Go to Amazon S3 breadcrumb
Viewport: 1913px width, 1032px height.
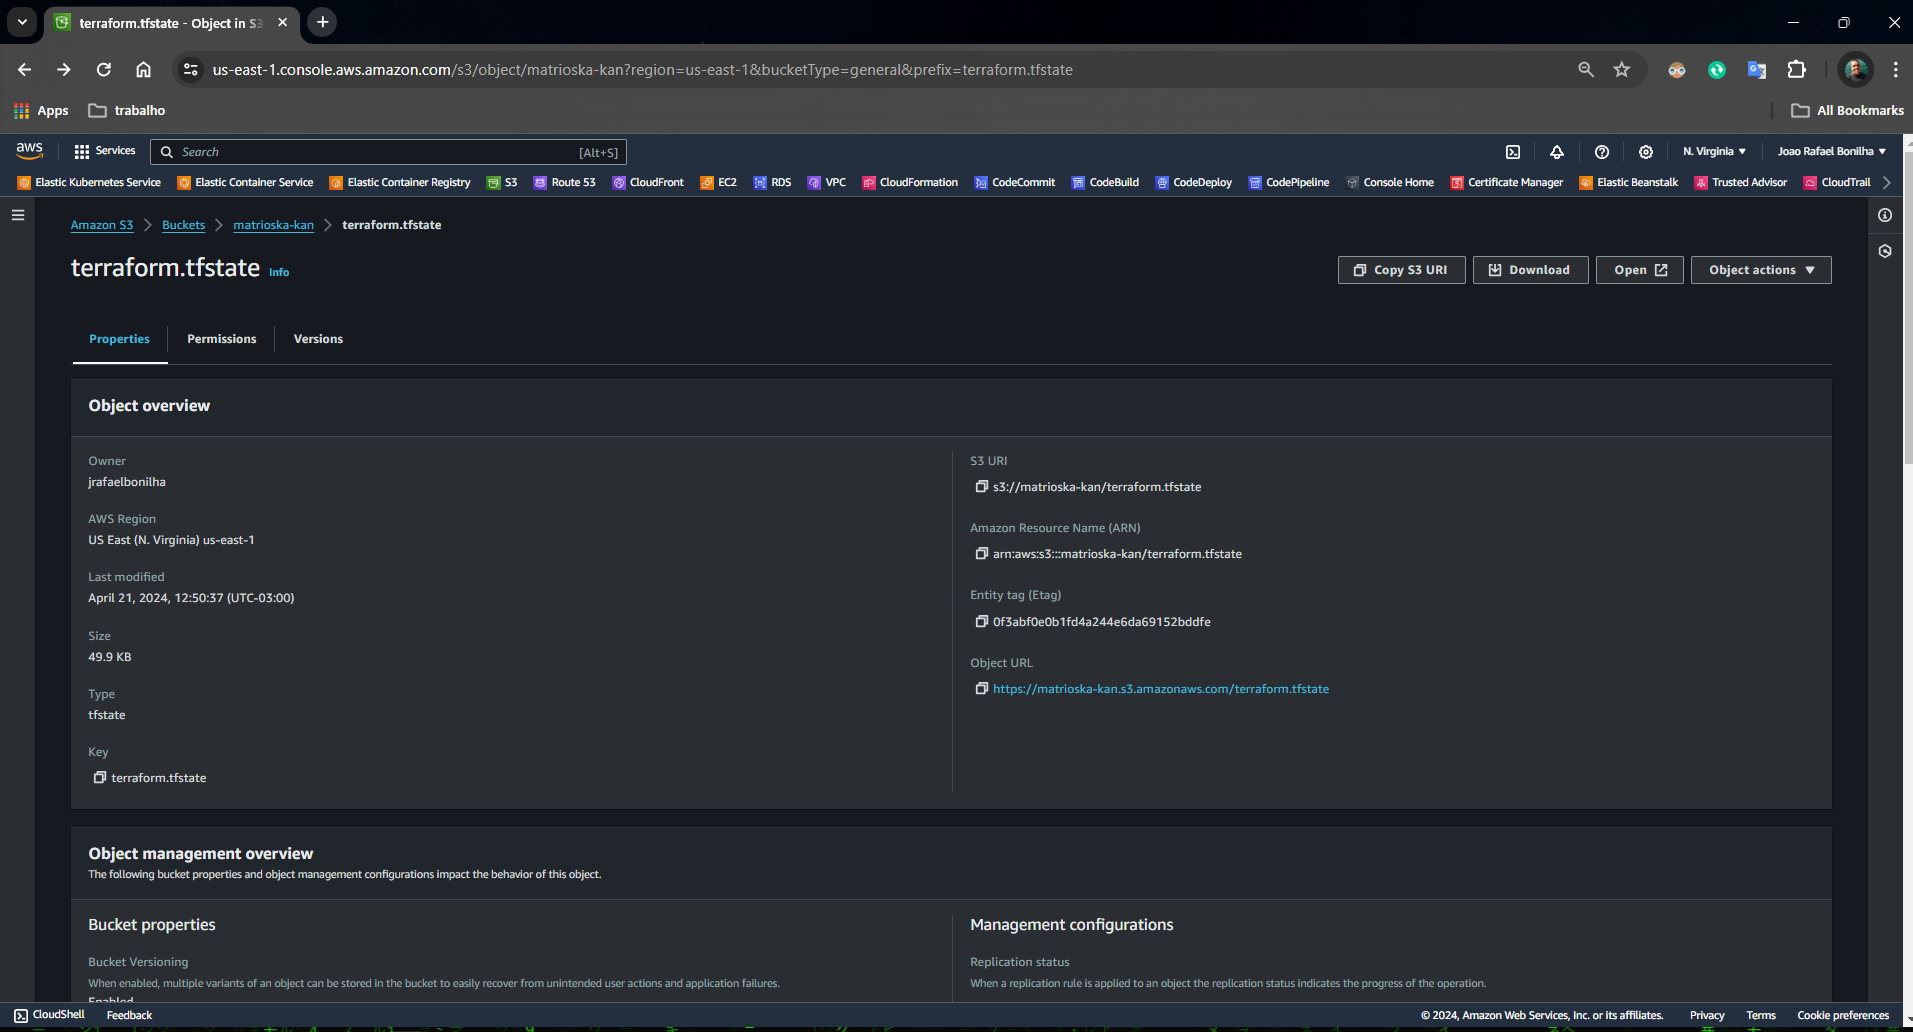102,225
